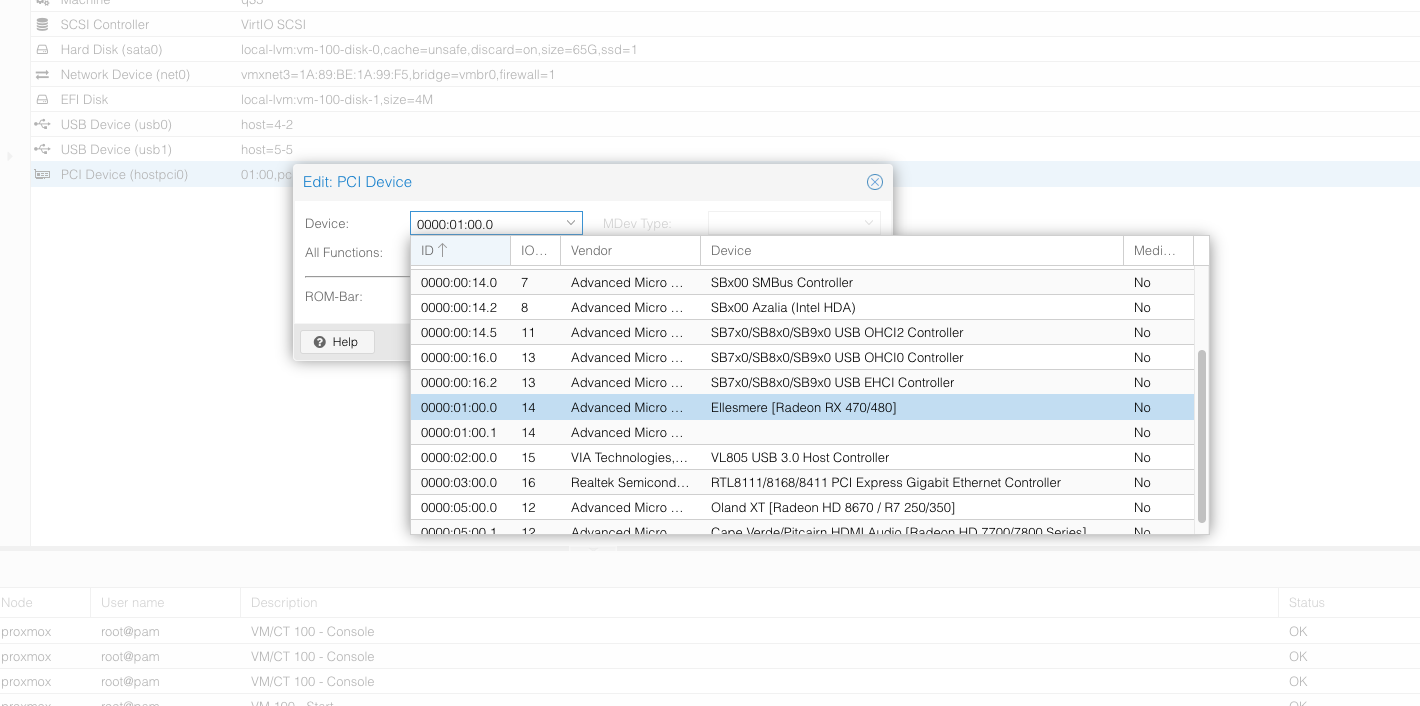Click the Hard Disk (sata0) icon
The width and height of the screenshot is (1420, 706).
tap(42, 49)
